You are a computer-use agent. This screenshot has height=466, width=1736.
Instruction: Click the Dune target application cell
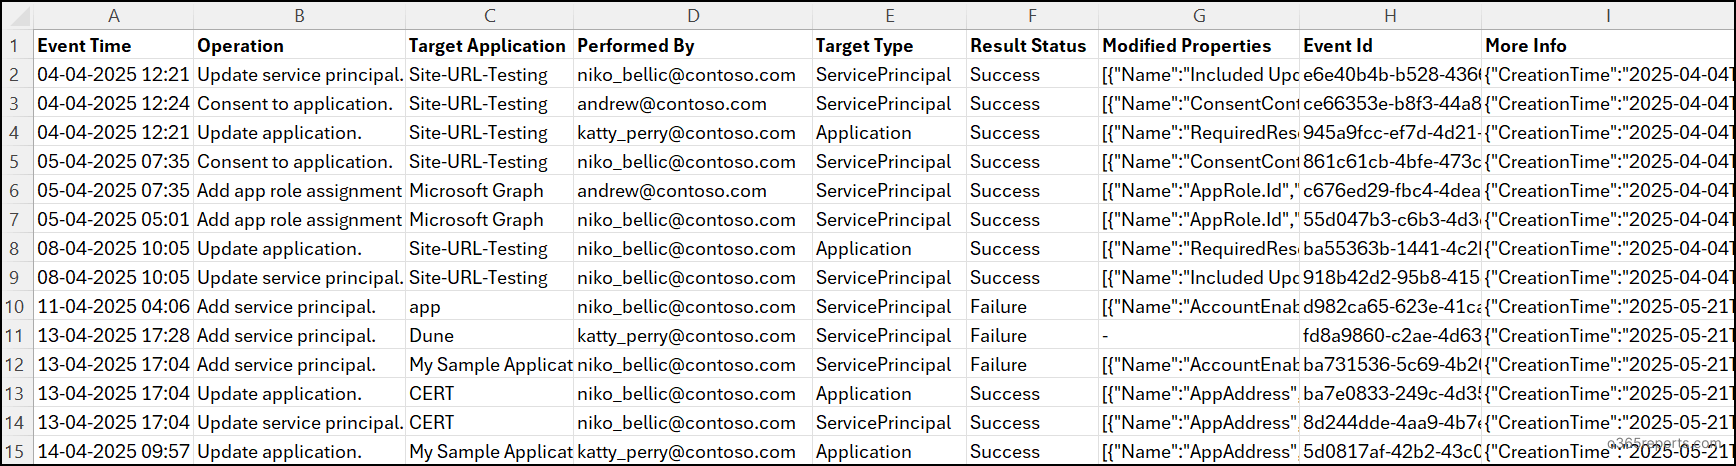[432, 336]
